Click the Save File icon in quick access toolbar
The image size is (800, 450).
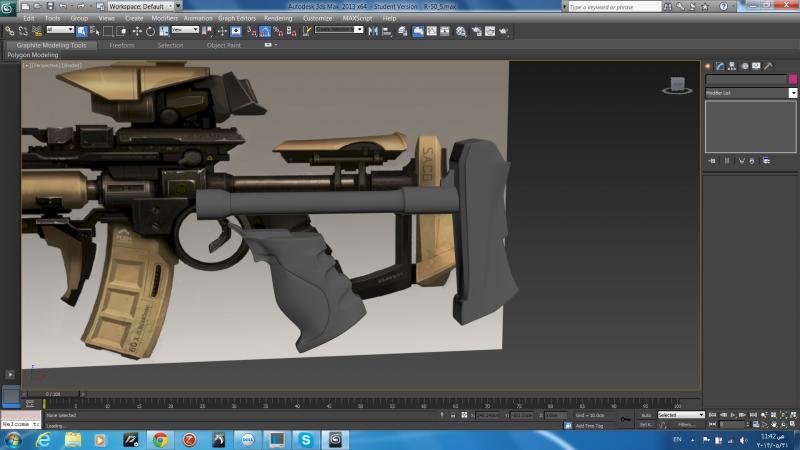tap(50, 6)
